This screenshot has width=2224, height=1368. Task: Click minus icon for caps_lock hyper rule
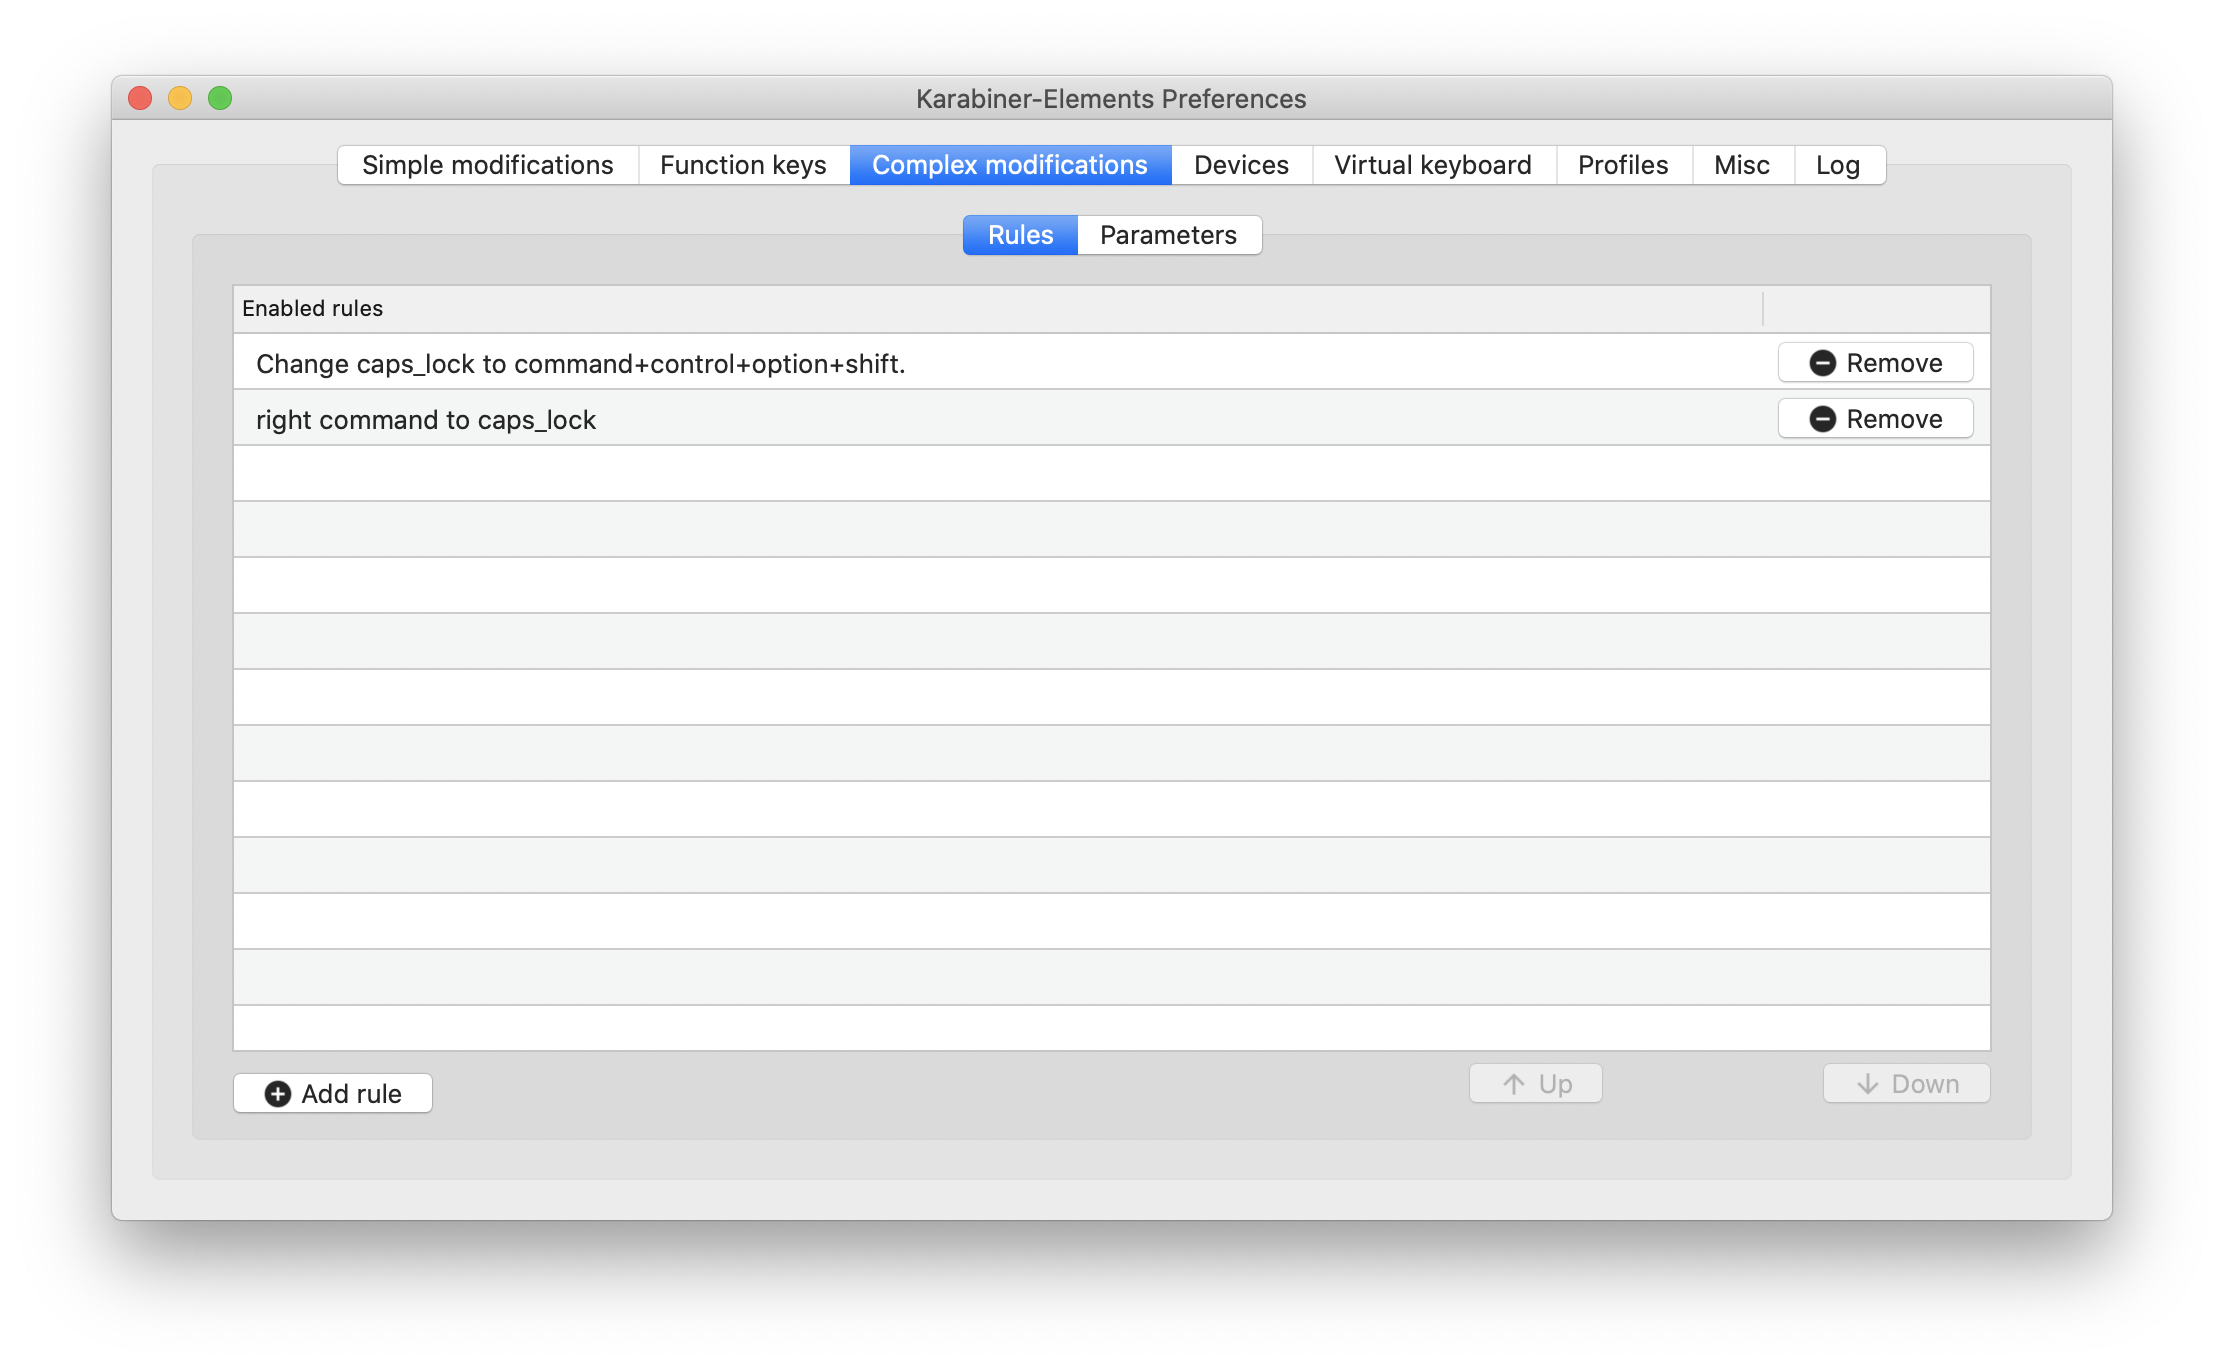[1822, 363]
